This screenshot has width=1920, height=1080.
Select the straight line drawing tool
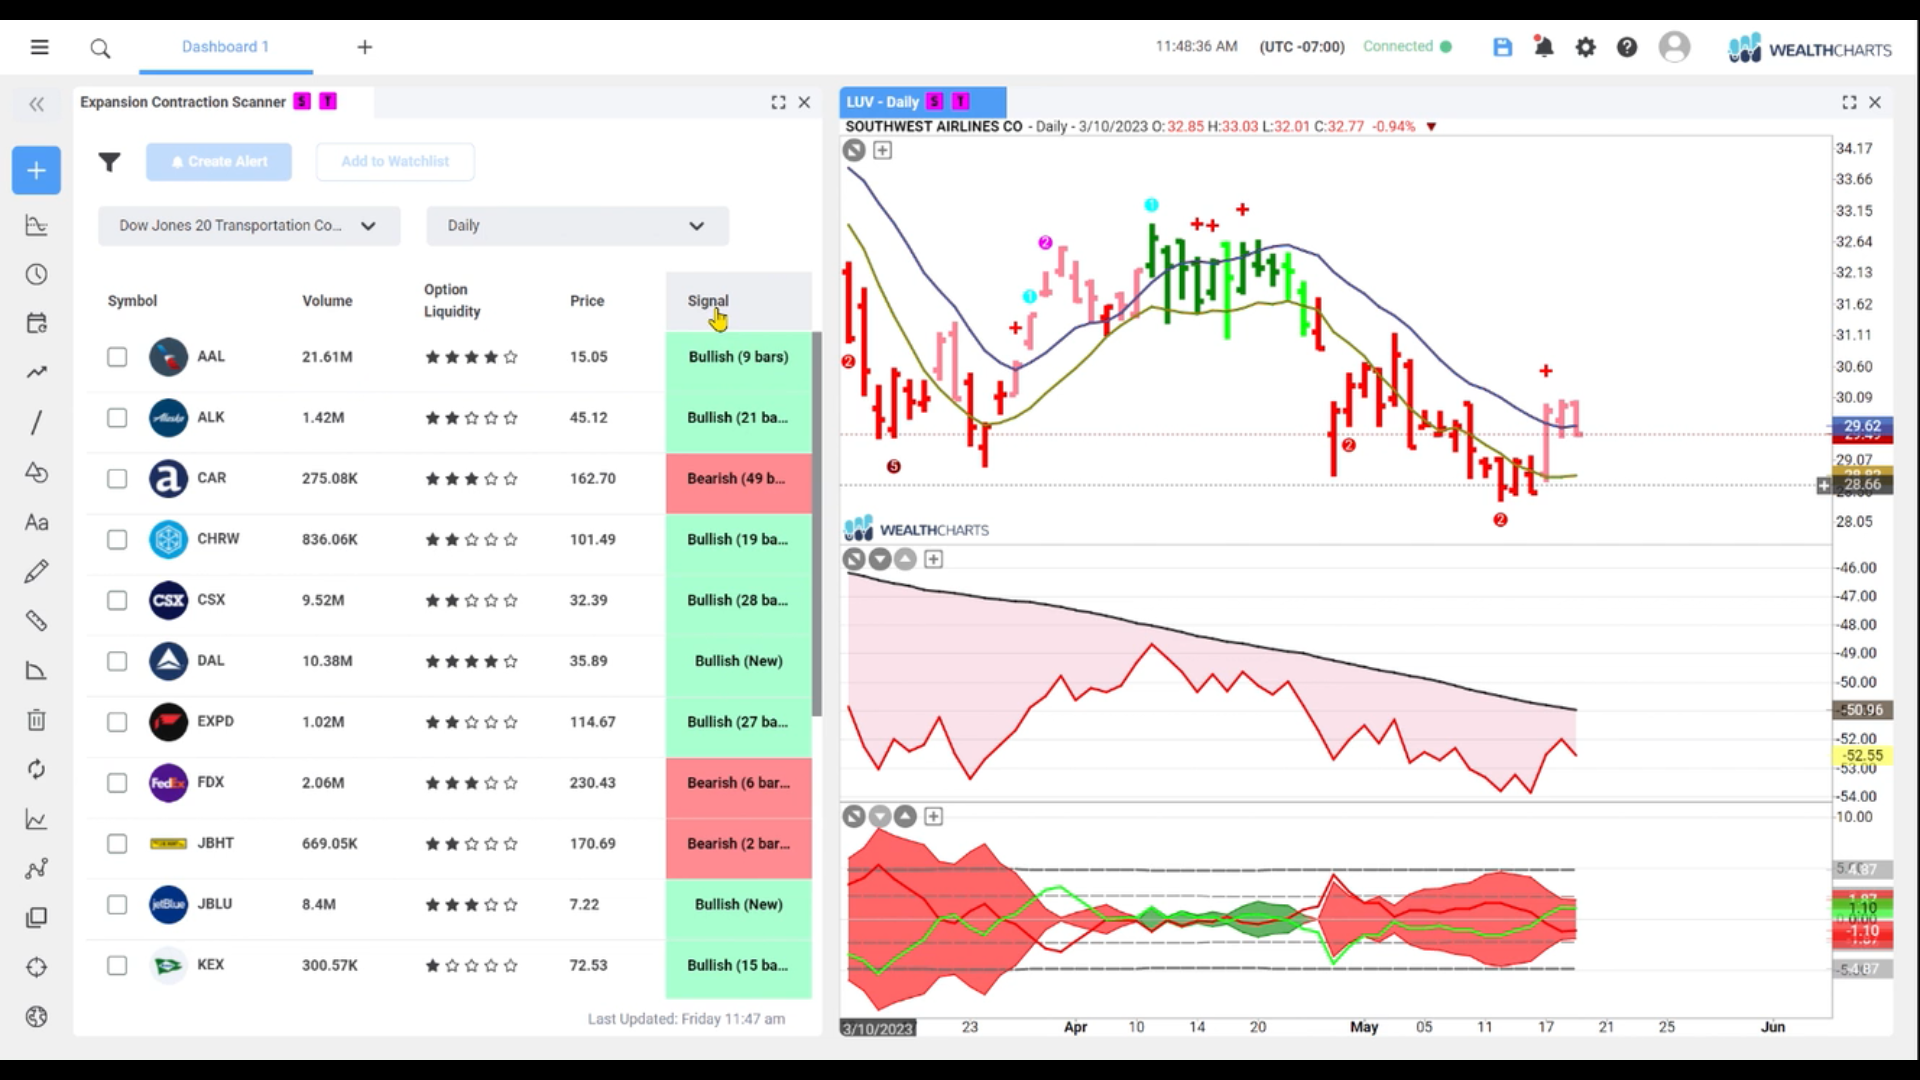(36, 422)
